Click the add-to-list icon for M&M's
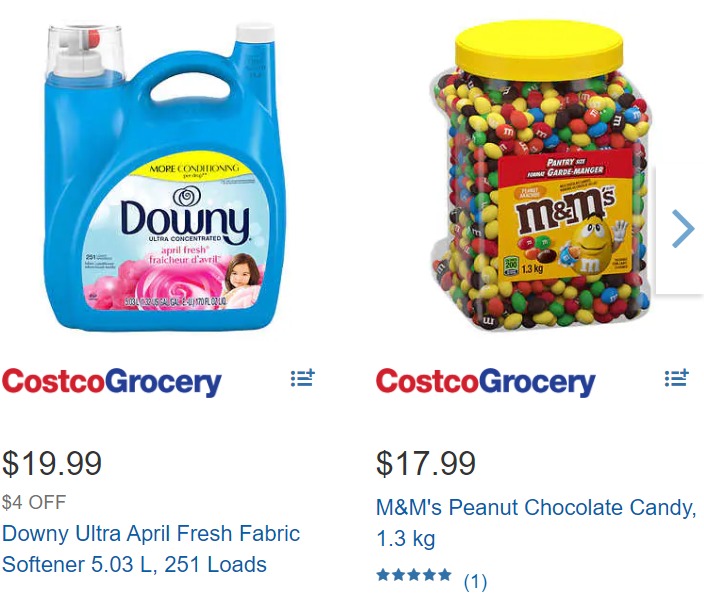The image size is (704, 593). [676, 378]
